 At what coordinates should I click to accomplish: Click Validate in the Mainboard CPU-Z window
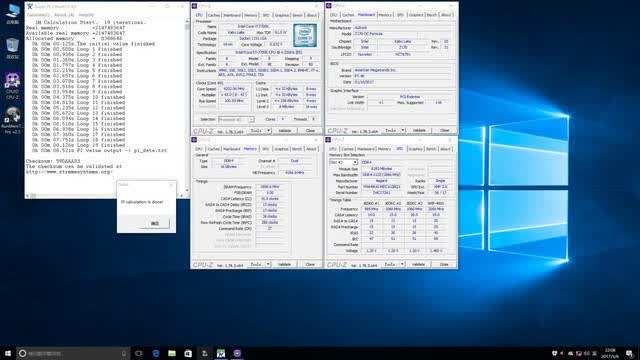[419, 131]
